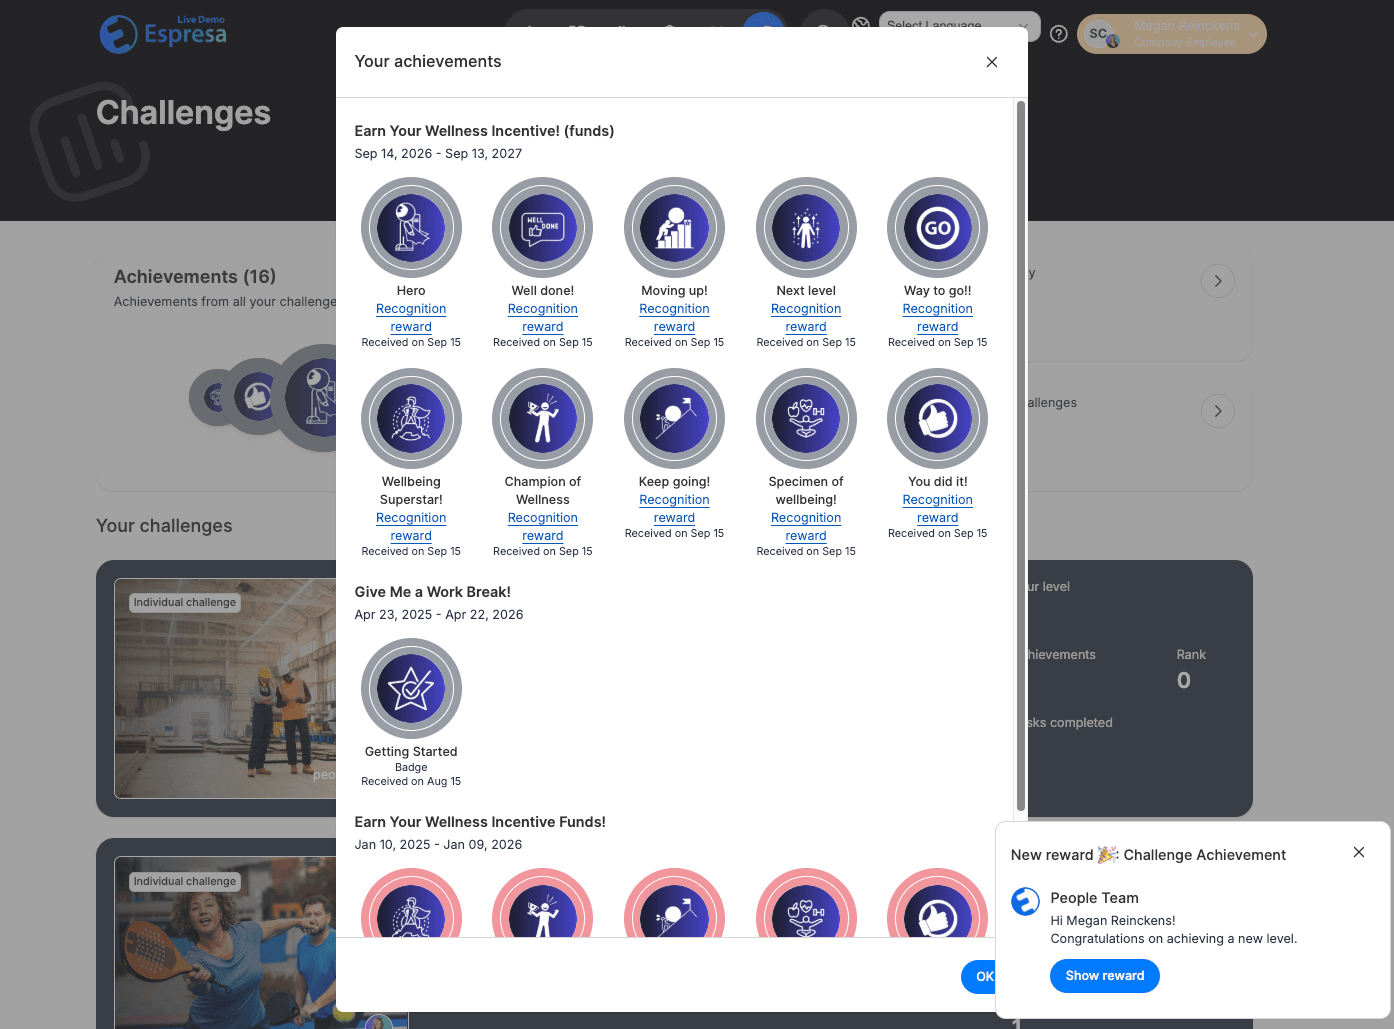Viewport: 1394px width, 1029px height.
Task: Open Recognition reward link under Specimen of wellbeing!
Action: (806, 527)
